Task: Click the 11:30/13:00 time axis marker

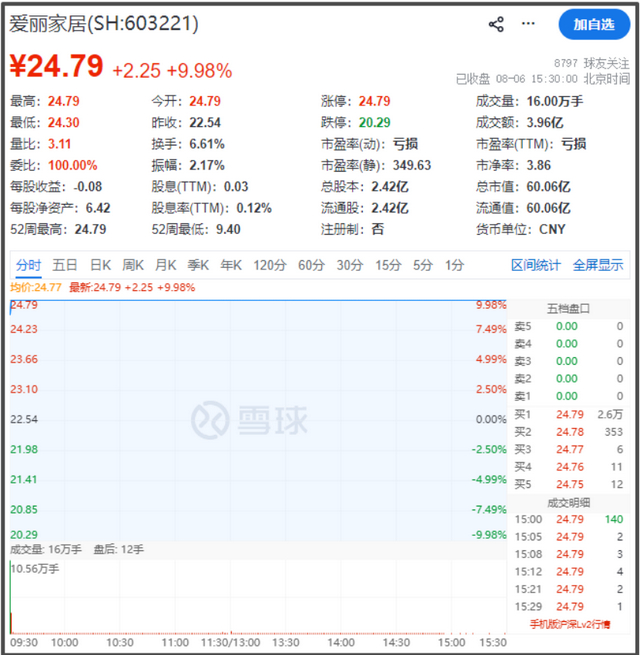Action: (x=231, y=642)
